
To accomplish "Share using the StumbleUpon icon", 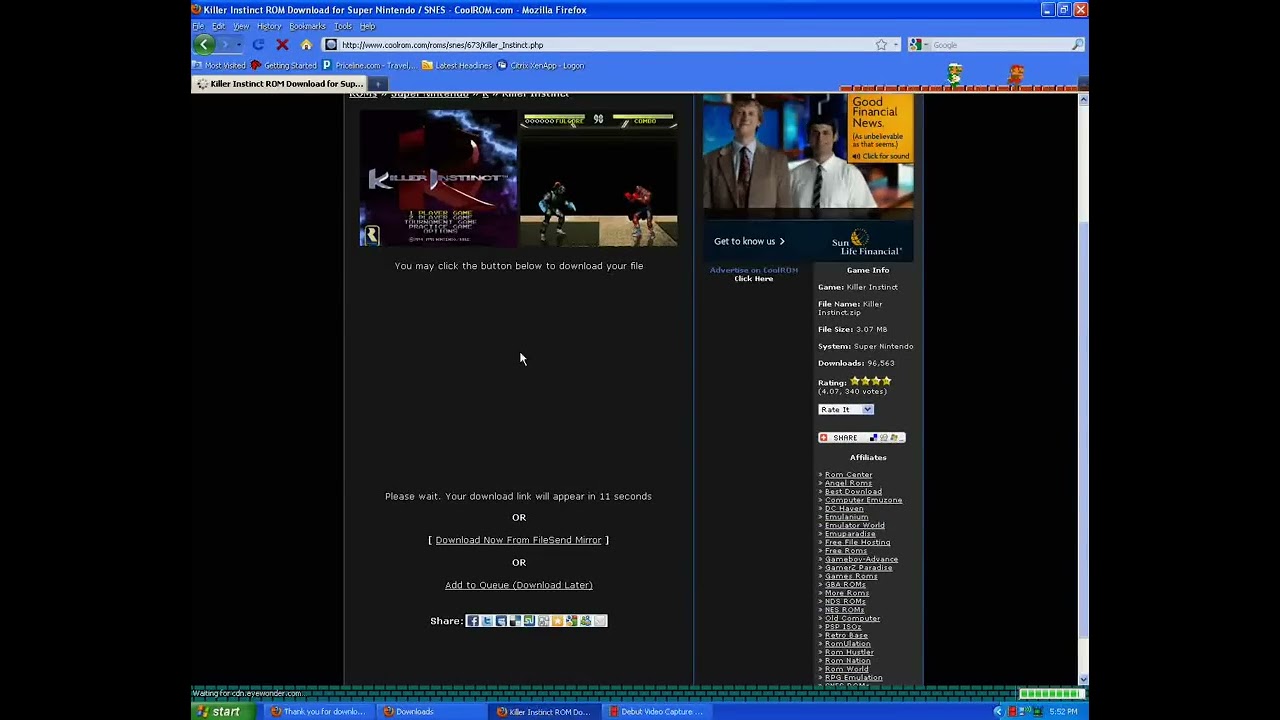I will (529, 621).
